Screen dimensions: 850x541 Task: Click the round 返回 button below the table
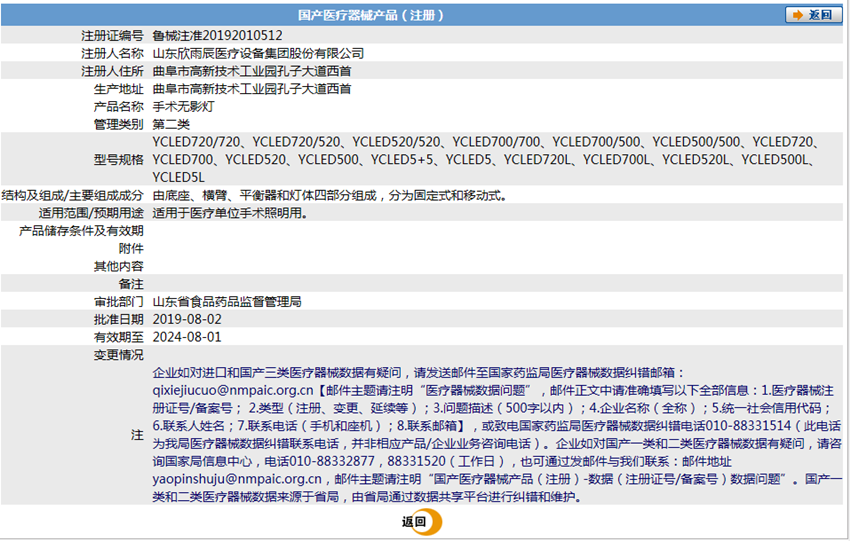(x=422, y=522)
